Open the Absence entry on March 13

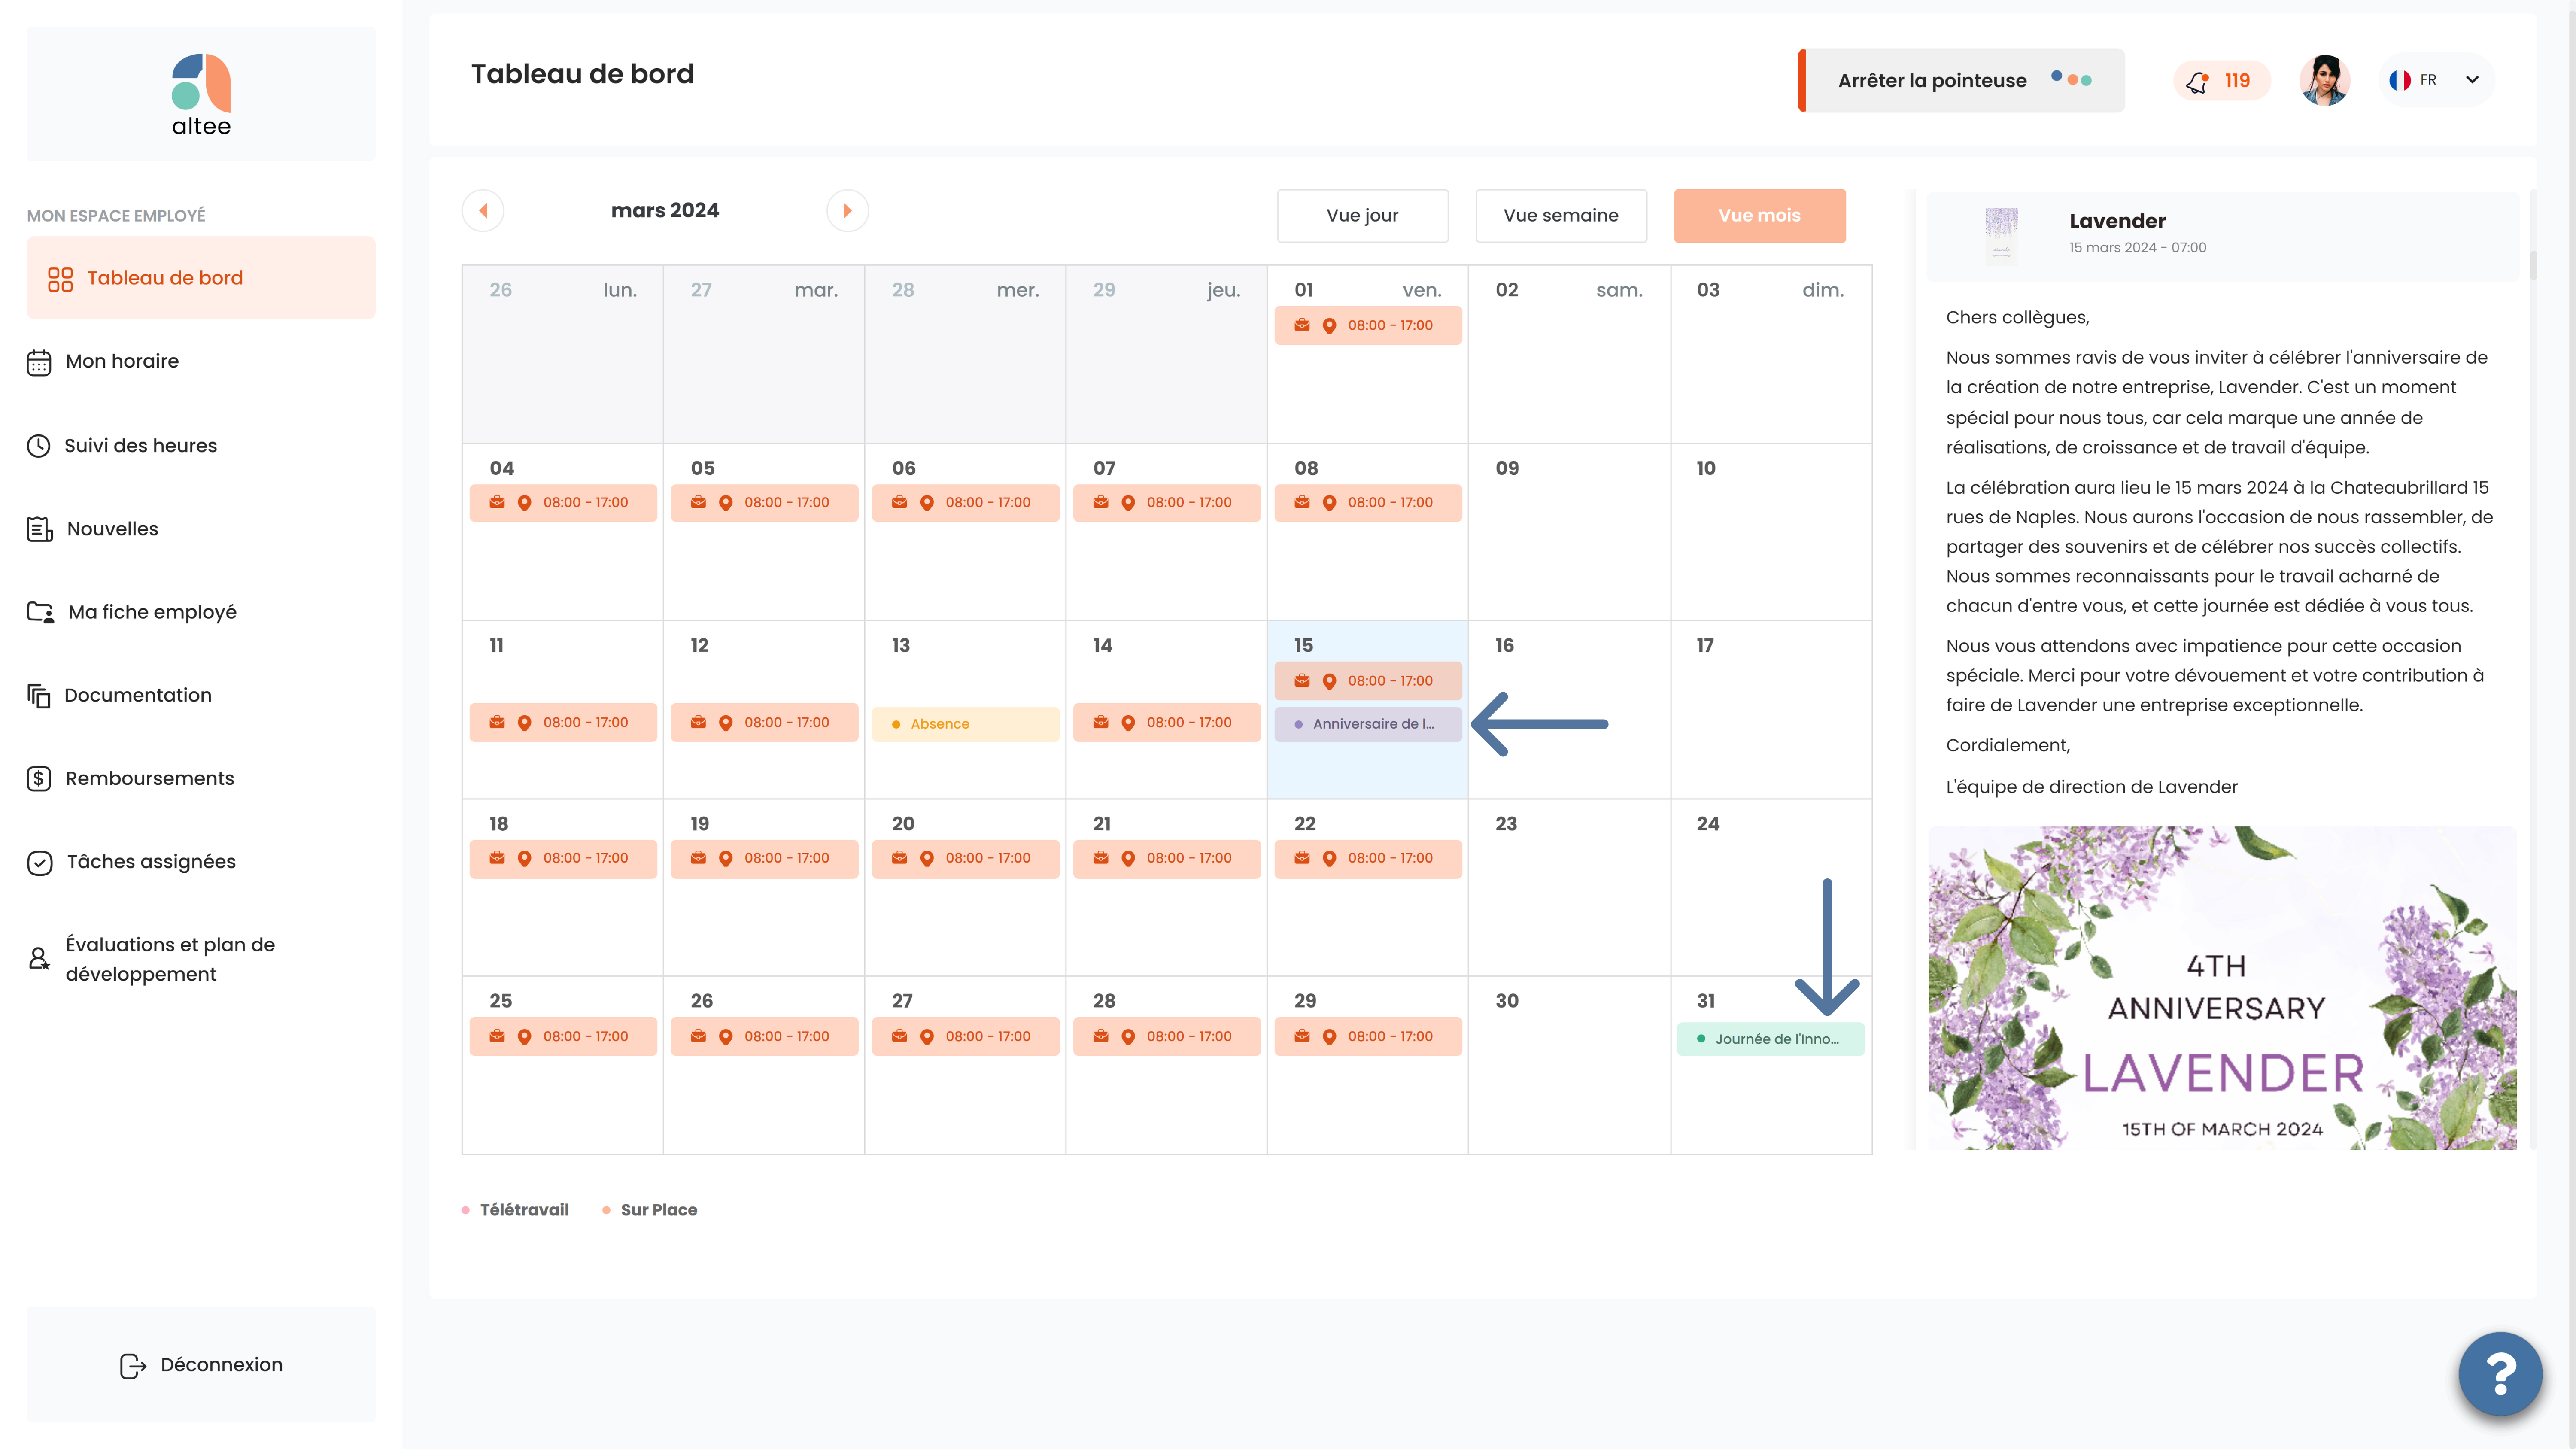tap(965, 724)
